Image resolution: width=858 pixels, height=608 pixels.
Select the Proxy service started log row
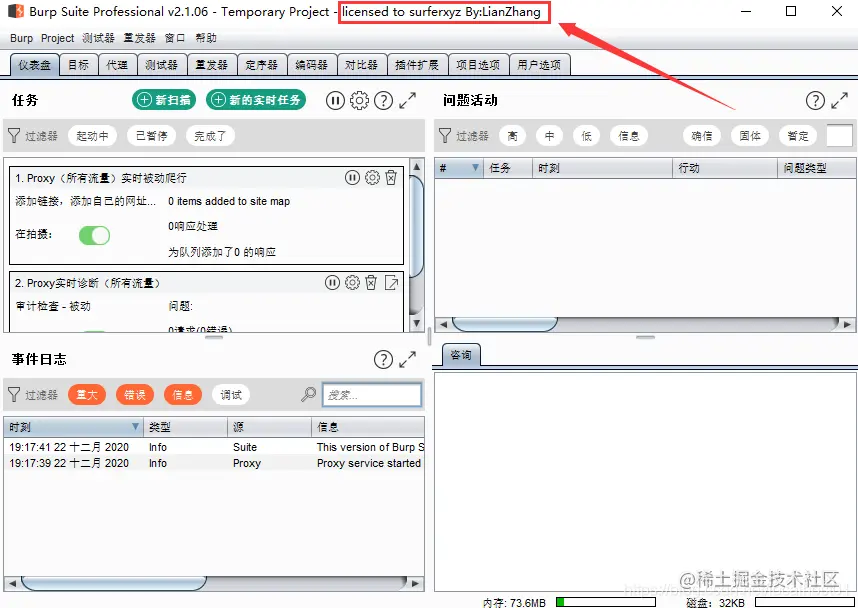click(214, 463)
